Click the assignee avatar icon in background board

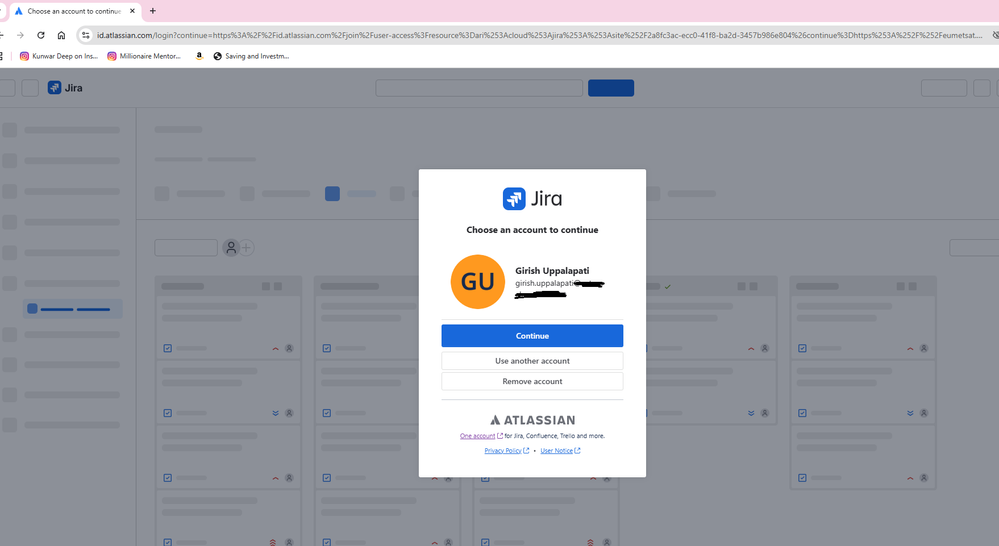[231, 247]
